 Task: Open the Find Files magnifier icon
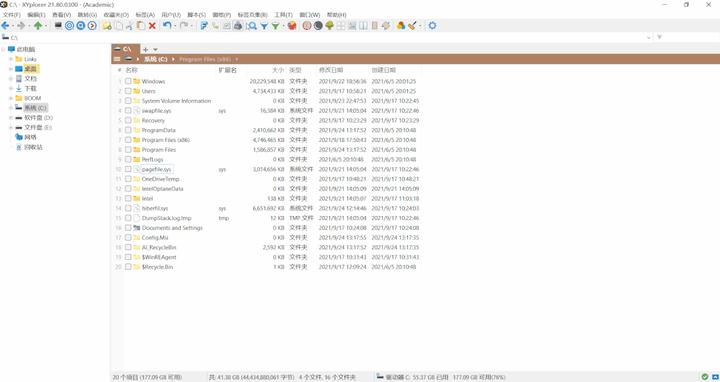[252, 26]
